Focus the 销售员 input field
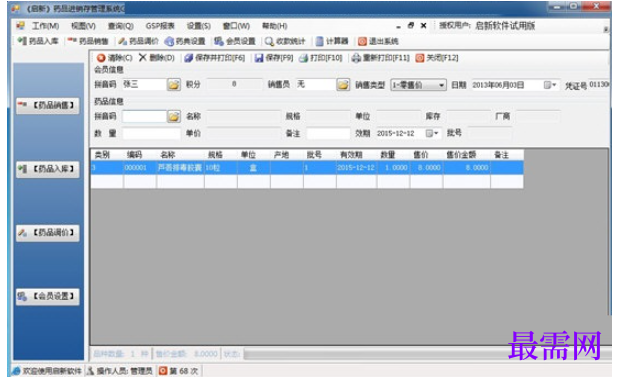The image size is (620, 377). click(x=316, y=84)
